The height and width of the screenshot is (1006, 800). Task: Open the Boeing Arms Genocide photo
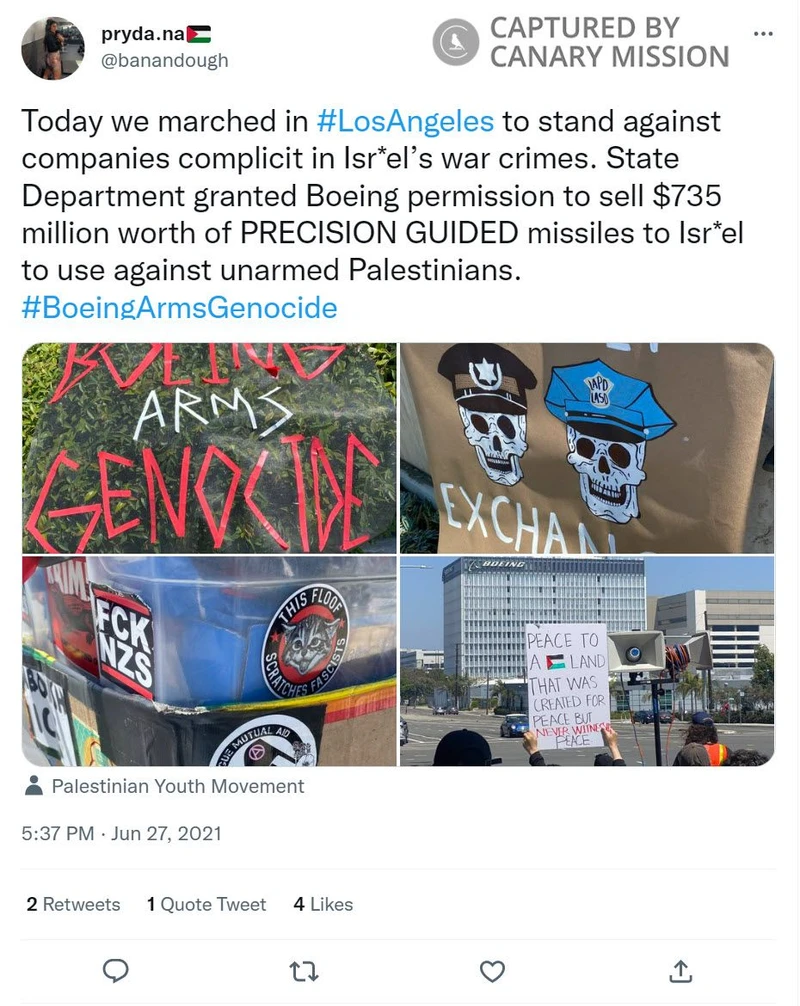click(x=209, y=448)
